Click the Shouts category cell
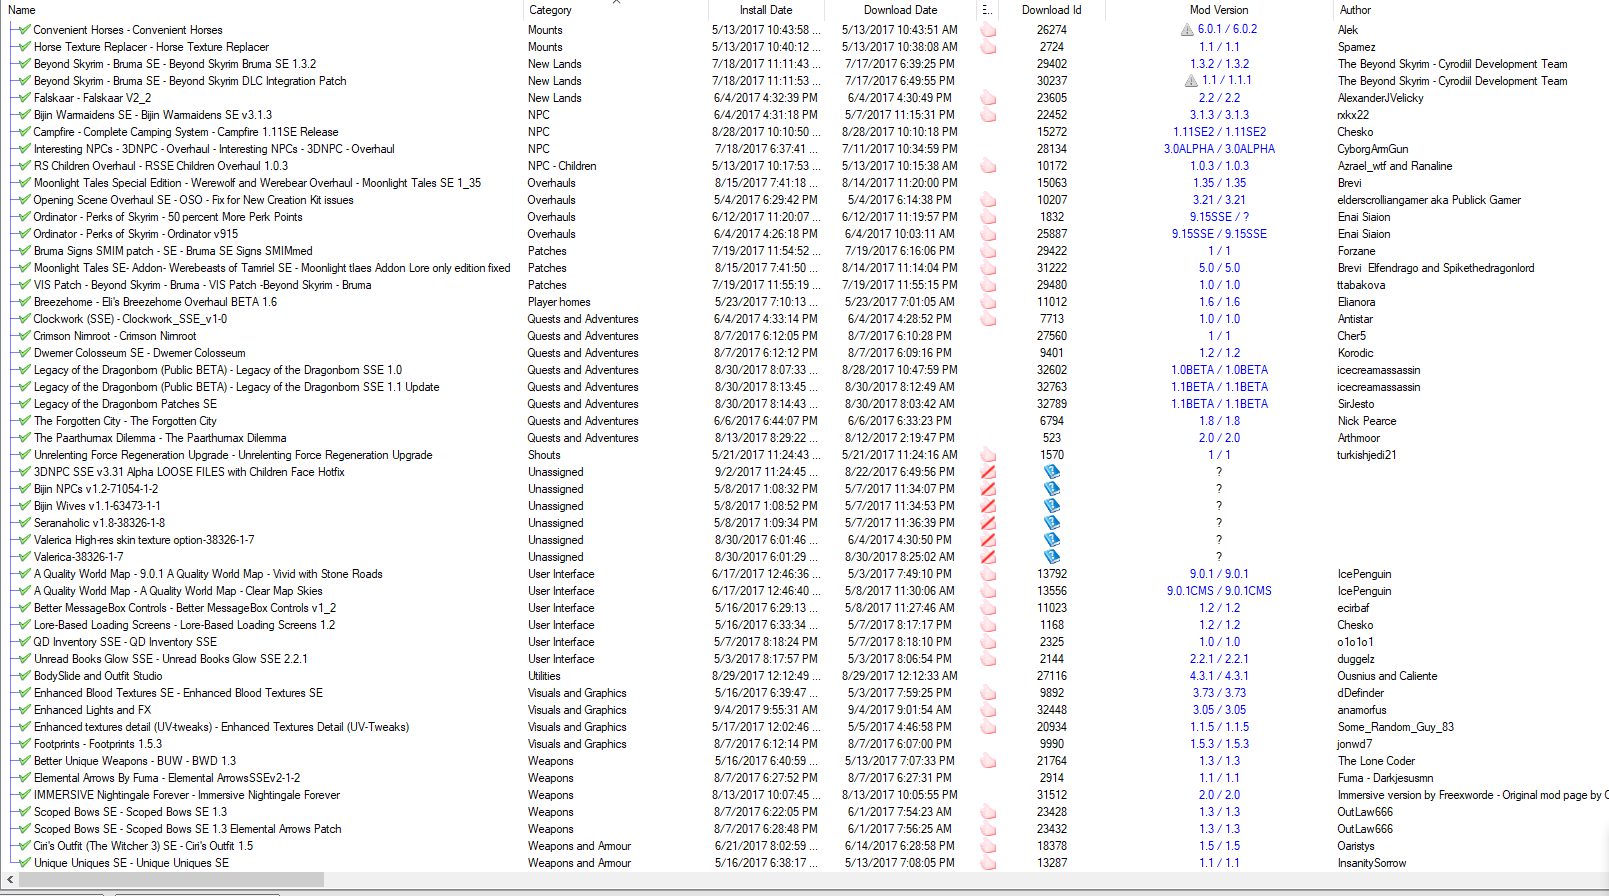Screen dimensions: 1609x896 544,455
